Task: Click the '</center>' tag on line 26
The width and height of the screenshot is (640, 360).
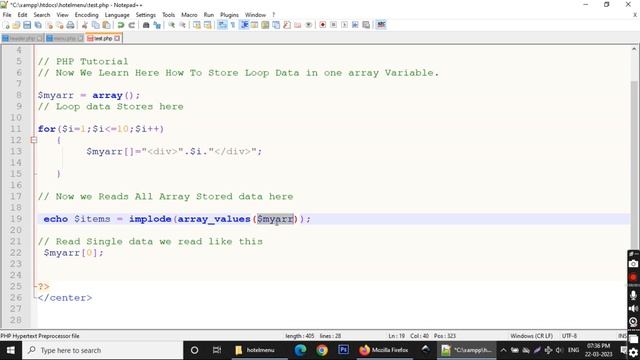Action: 65,298
